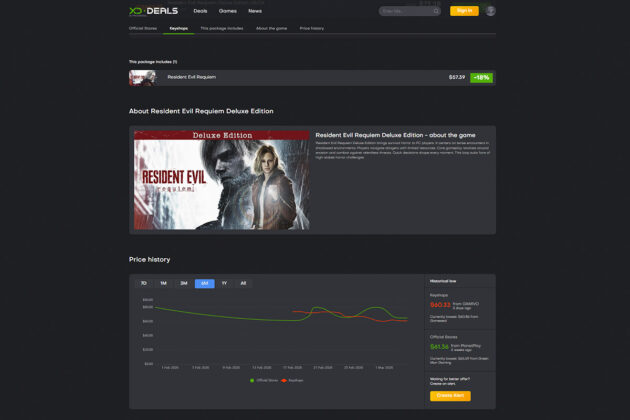This screenshot has height=420, width=630.
Task: Select the 7D price history range
Action: (143, 283)
